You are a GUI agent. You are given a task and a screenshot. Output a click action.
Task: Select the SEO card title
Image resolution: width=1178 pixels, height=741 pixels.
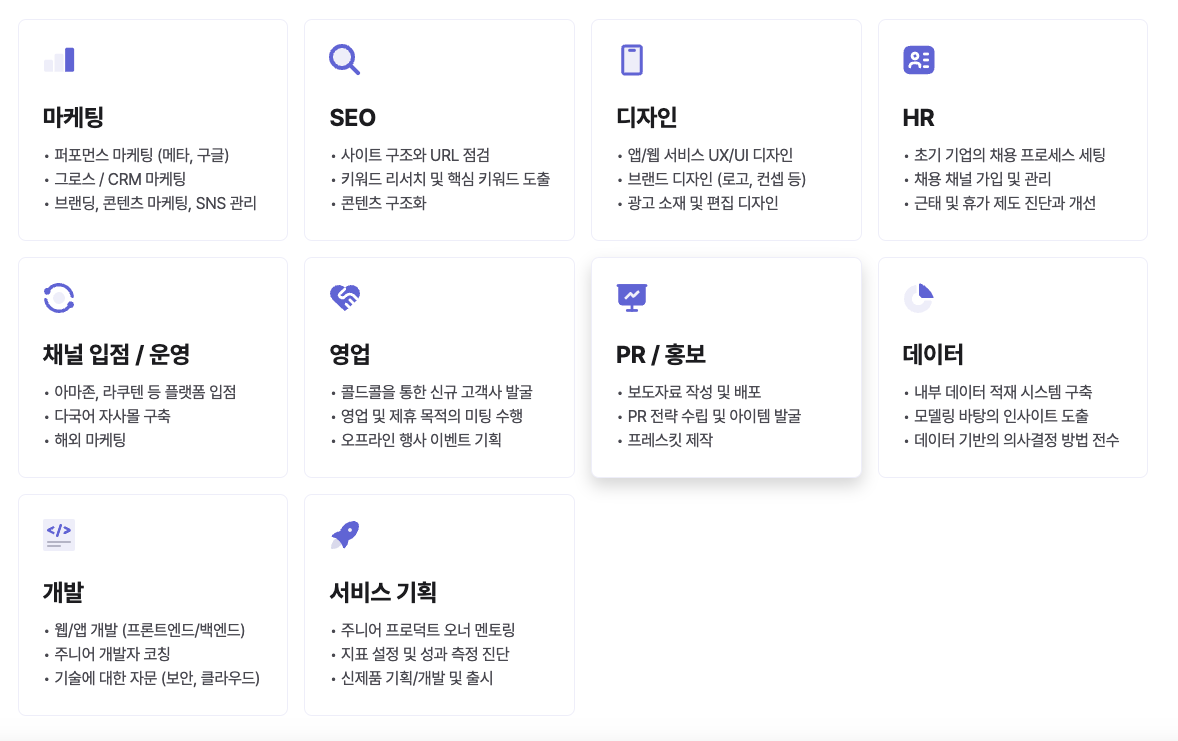(x=351, y=117)
